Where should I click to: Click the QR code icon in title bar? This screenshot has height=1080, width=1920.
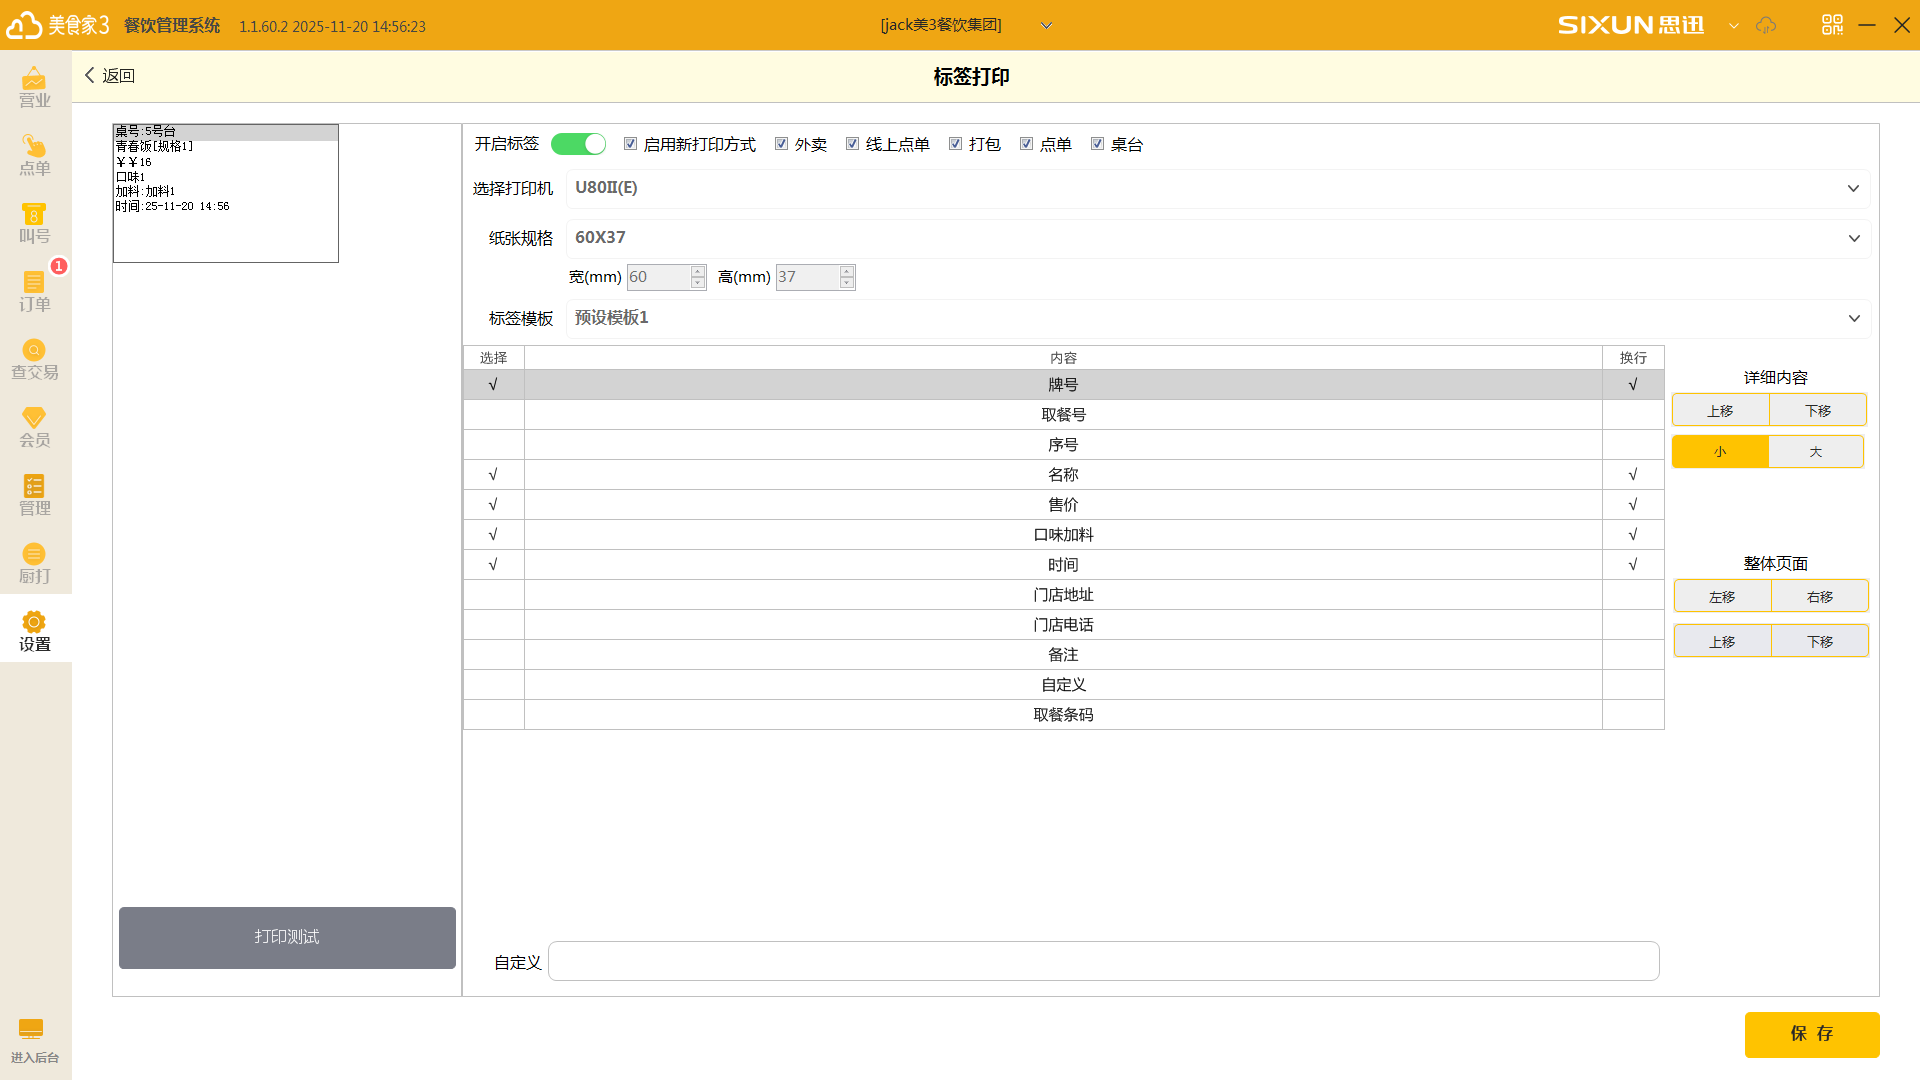tap(1832, 25)
